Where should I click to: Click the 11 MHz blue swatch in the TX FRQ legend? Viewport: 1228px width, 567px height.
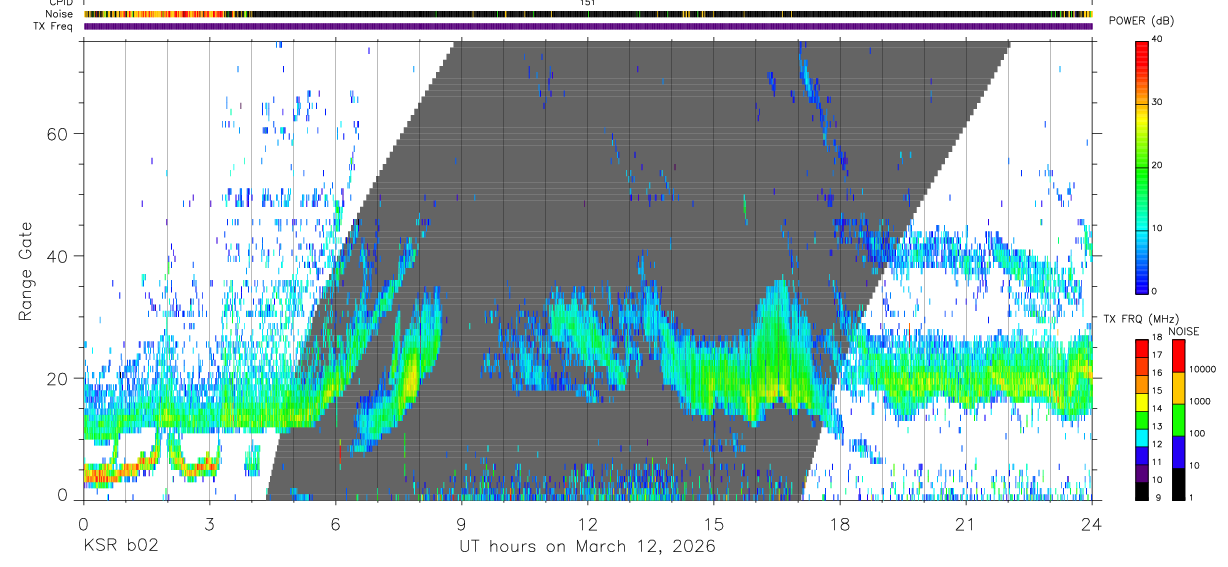tap(1141, 455)
